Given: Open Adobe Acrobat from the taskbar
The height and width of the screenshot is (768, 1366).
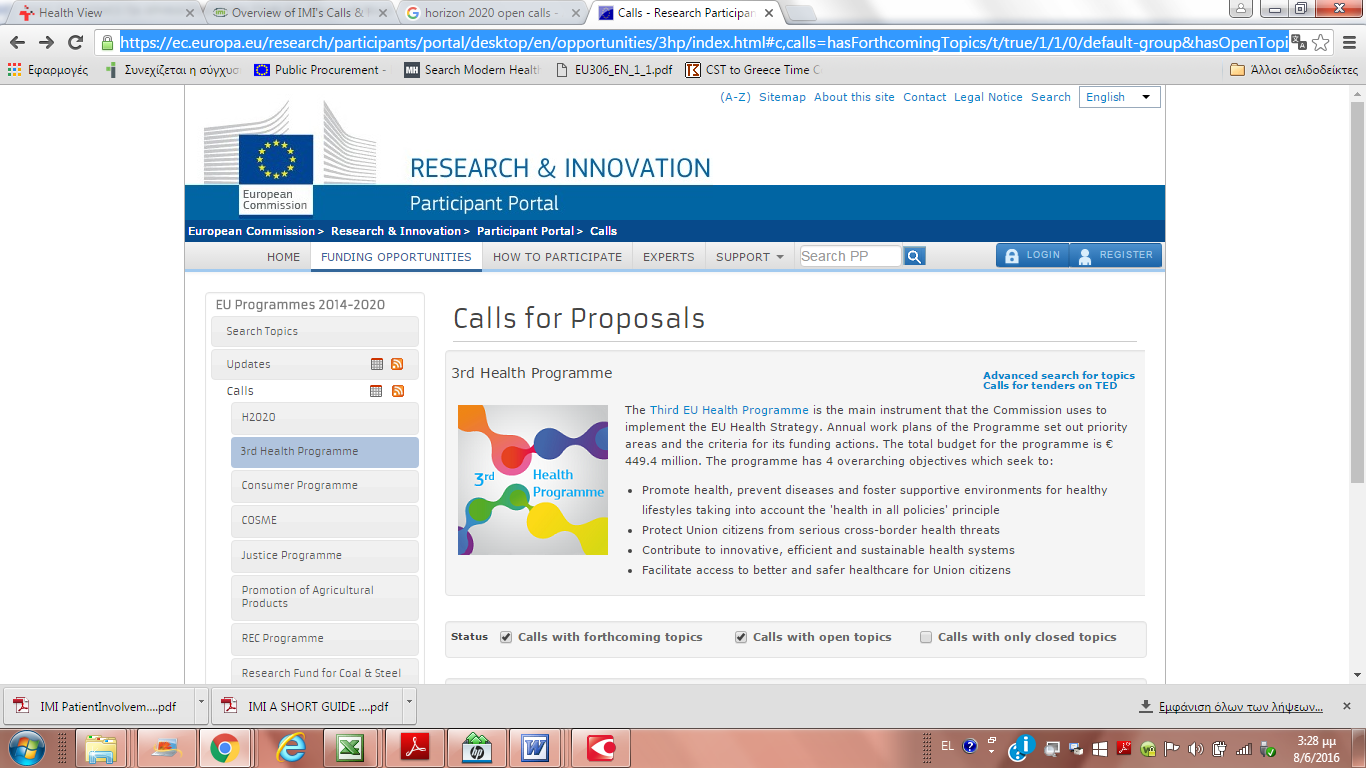Looking at the screenshot, I should 414,747.
